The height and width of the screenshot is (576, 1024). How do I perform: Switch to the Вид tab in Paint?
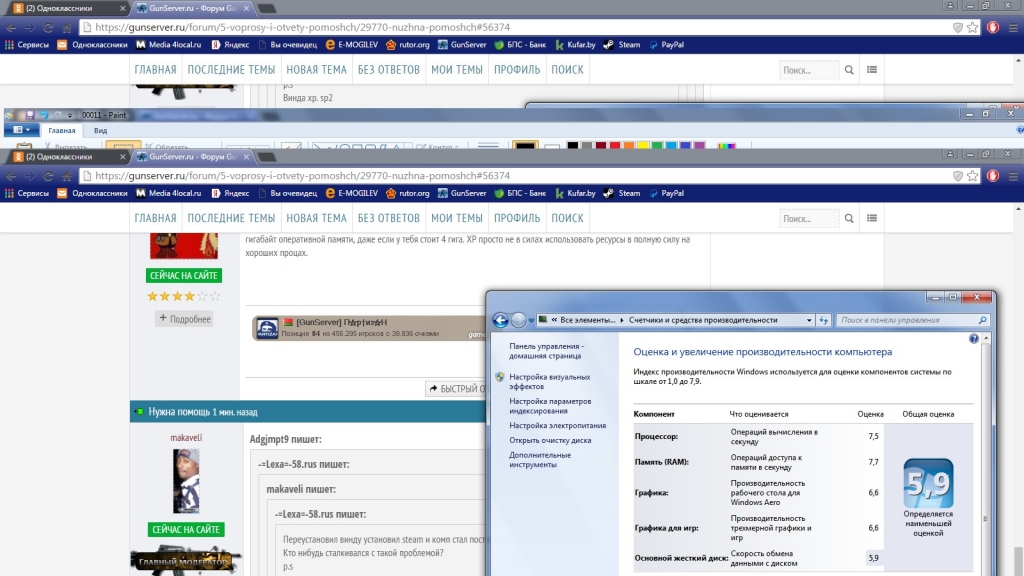pos(100,130)
